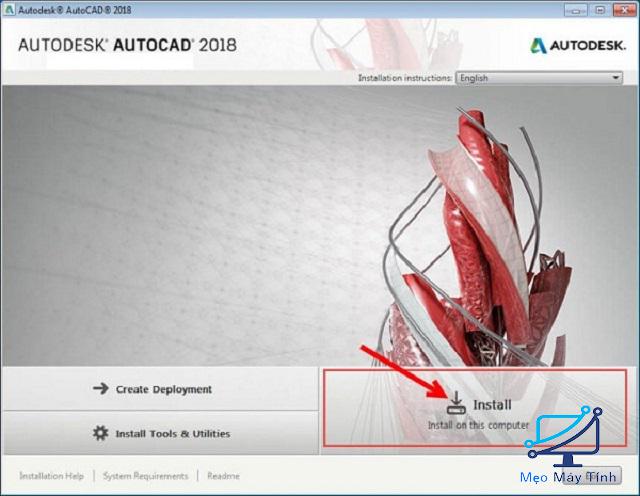Screen dimensions: 640x496
Task: Click the Install download icon
Action: coord(456,403)
